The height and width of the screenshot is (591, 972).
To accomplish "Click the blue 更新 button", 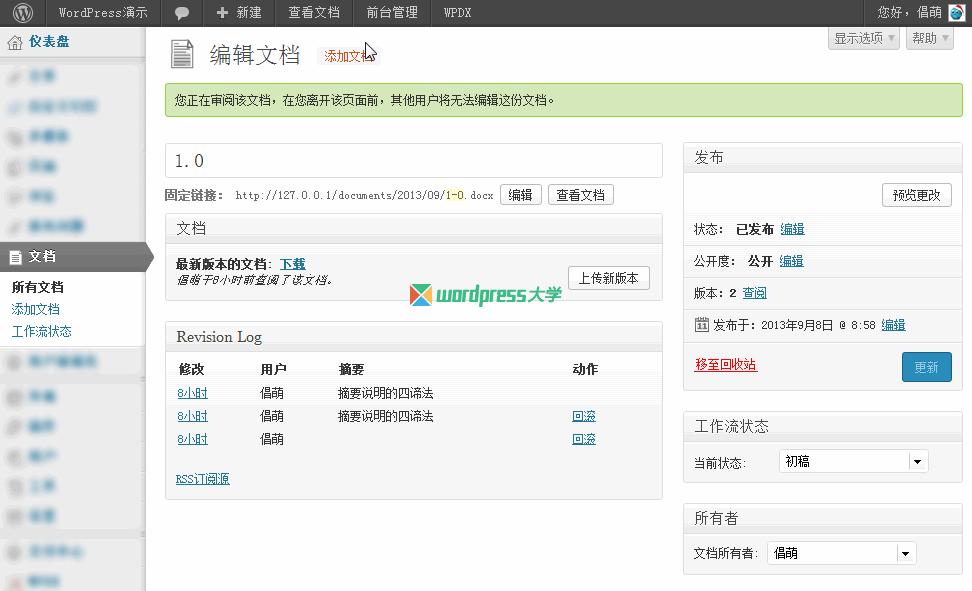I will coord(926,367).
